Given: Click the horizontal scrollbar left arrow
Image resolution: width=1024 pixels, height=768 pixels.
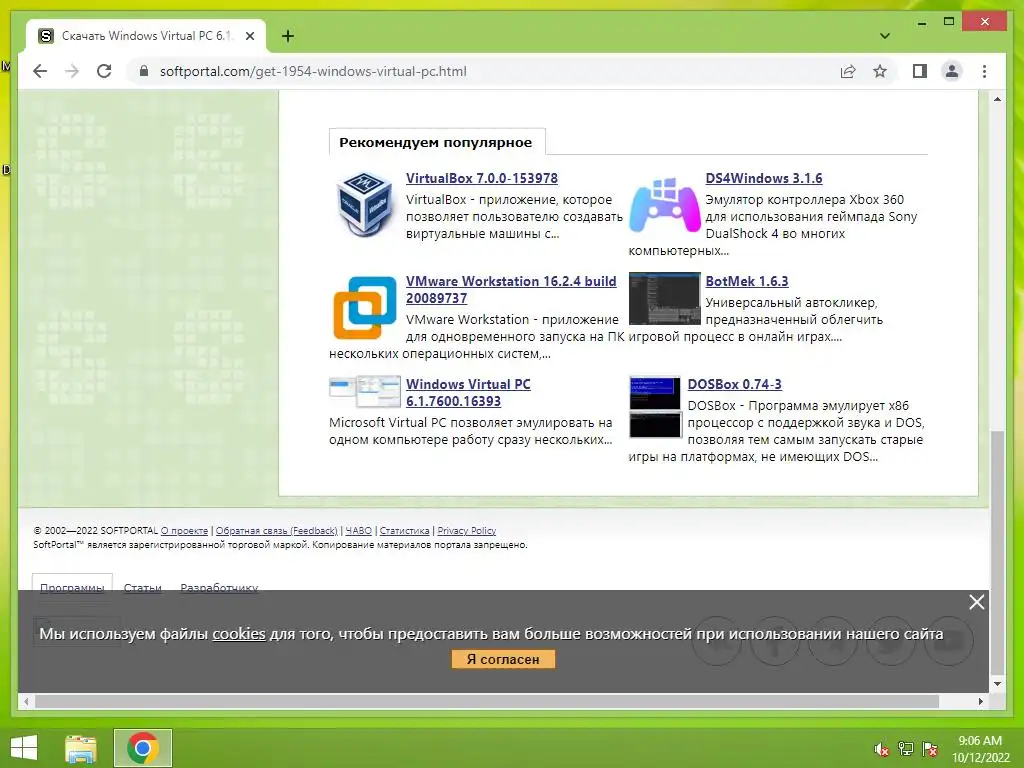Looking at the screenshot, I should pos(26,701).
